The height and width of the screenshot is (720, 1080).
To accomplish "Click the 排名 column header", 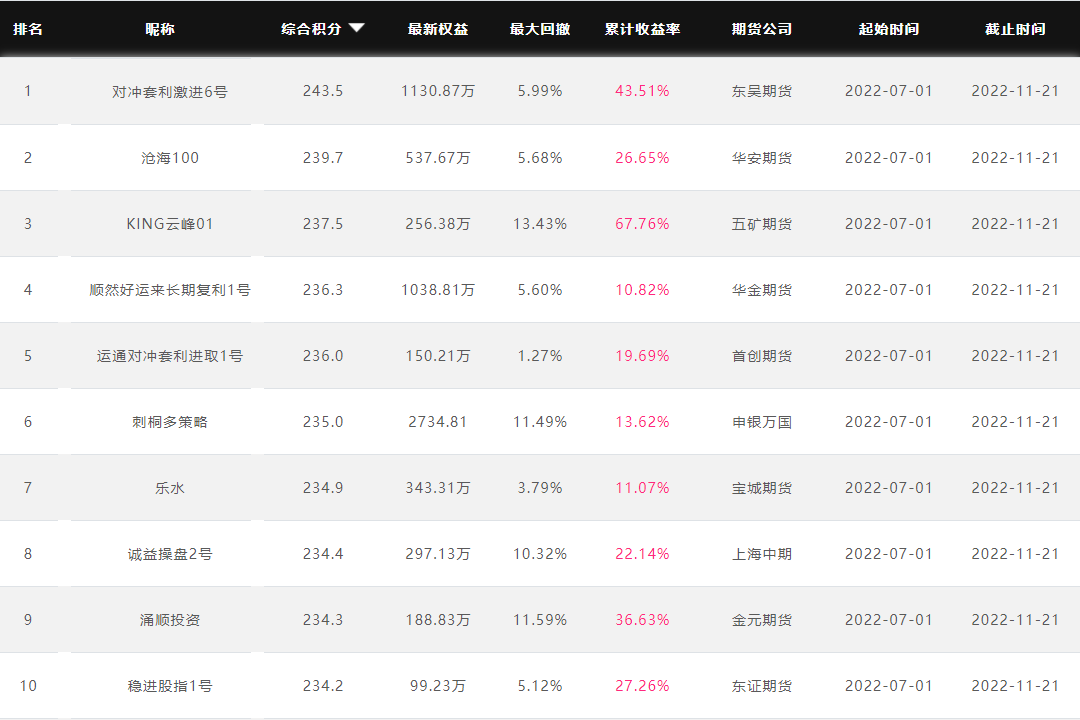I will coord(28,29).
